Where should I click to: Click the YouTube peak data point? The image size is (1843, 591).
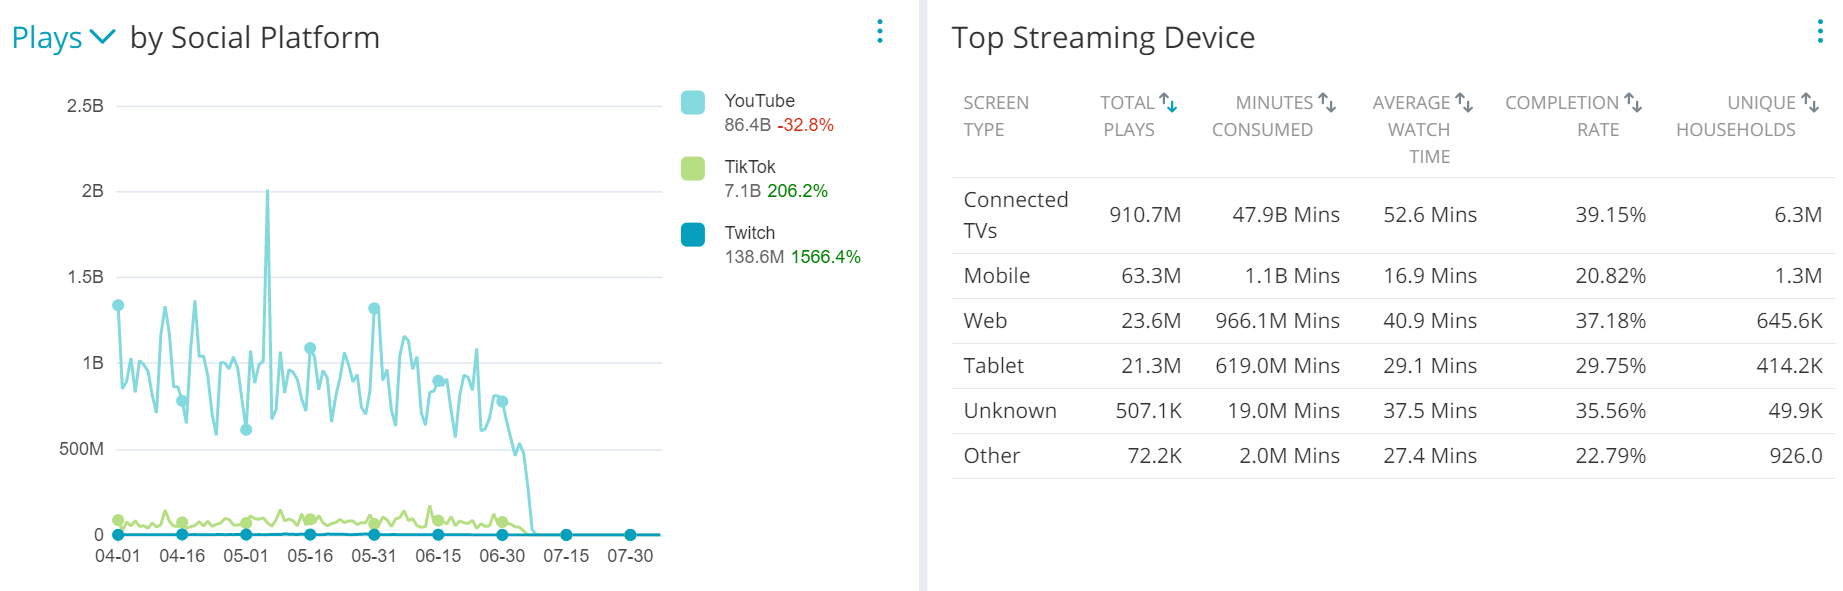click(267, 190)
